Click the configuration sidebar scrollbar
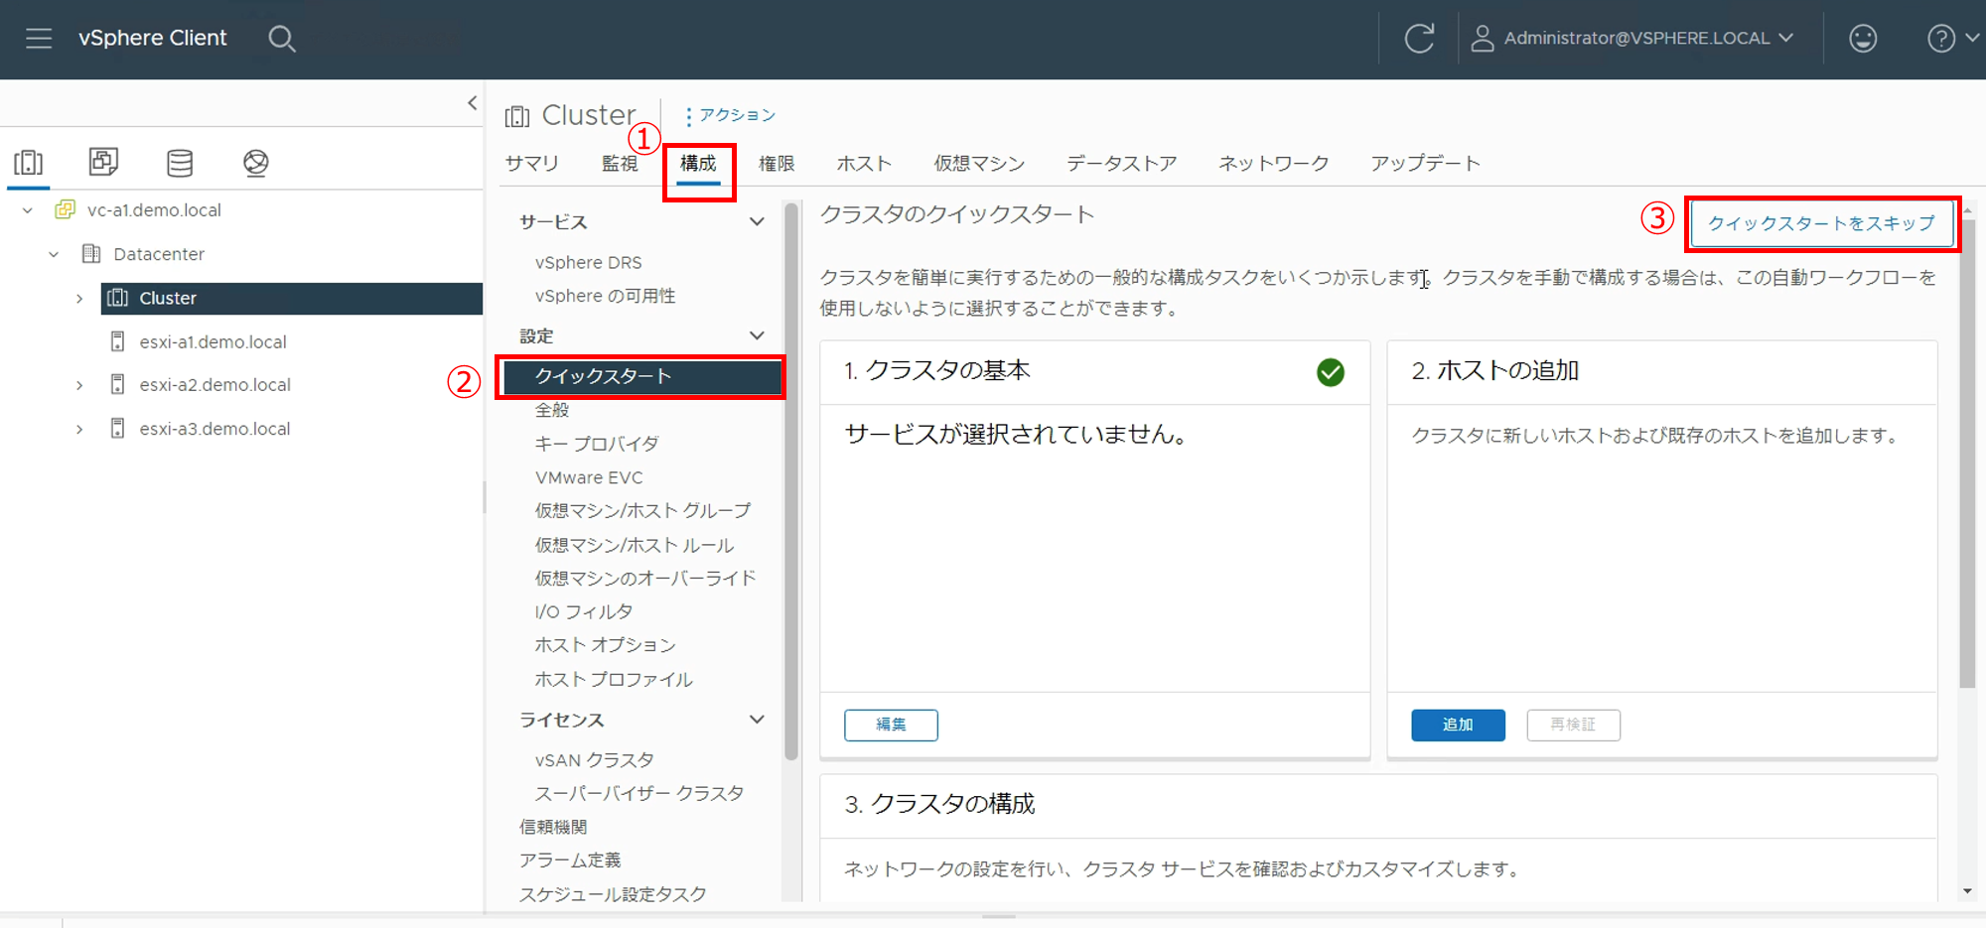Image resolution: width=1986 pixels, height=928 pixels. pyautogui.click(x=791, y=482)
